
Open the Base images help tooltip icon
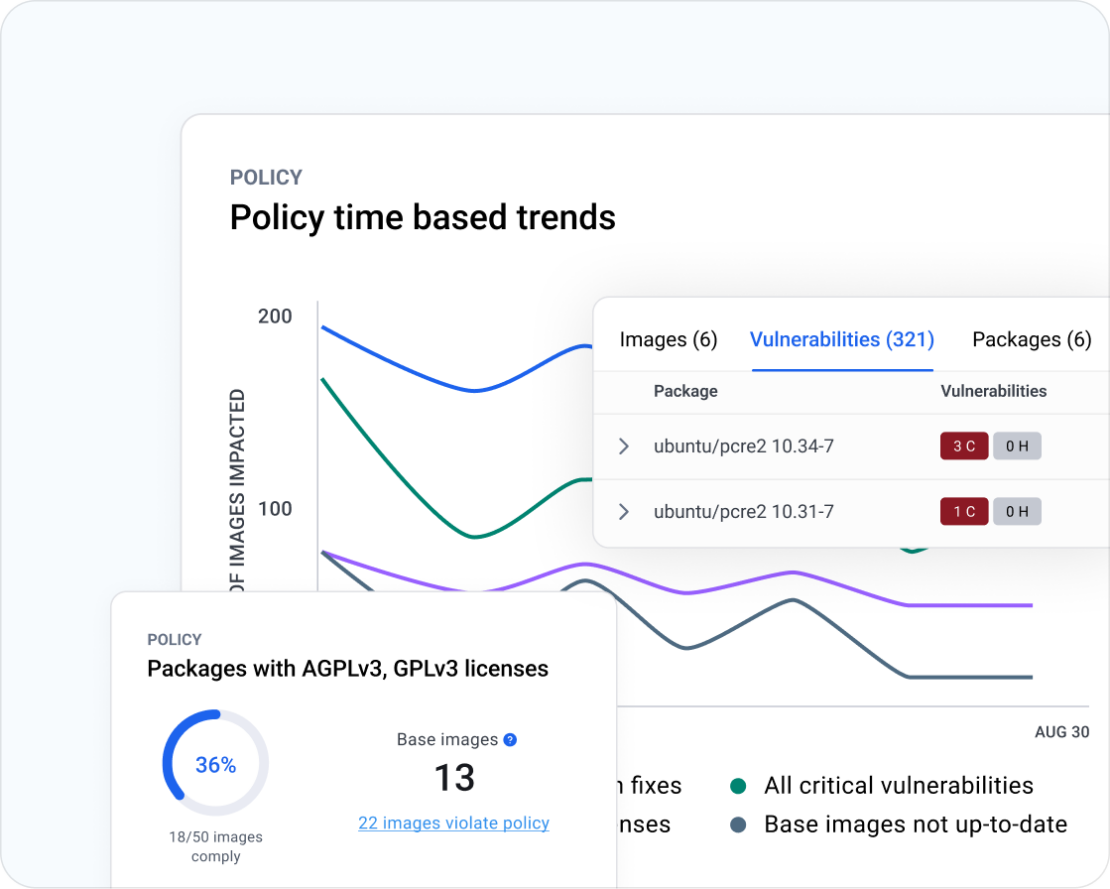(x=510, y=739)
